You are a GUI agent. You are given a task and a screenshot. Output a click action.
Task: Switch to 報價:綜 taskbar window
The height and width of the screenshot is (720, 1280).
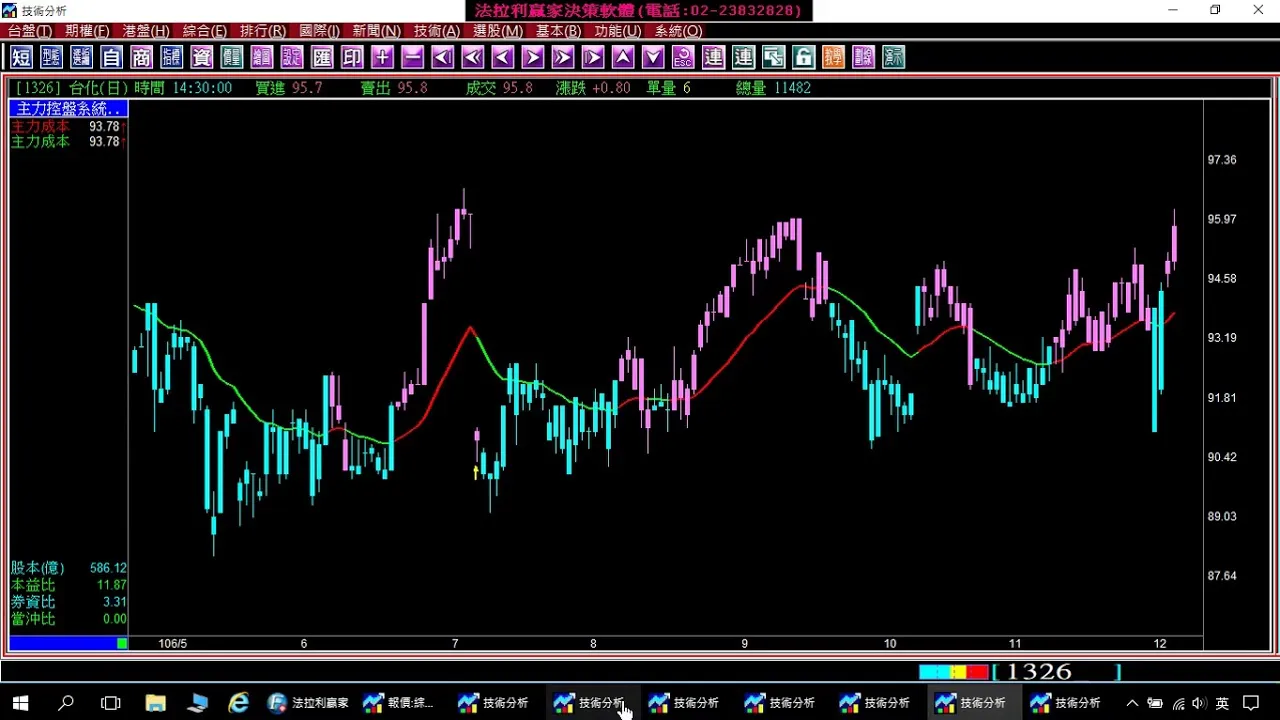(x=400, y=703)
